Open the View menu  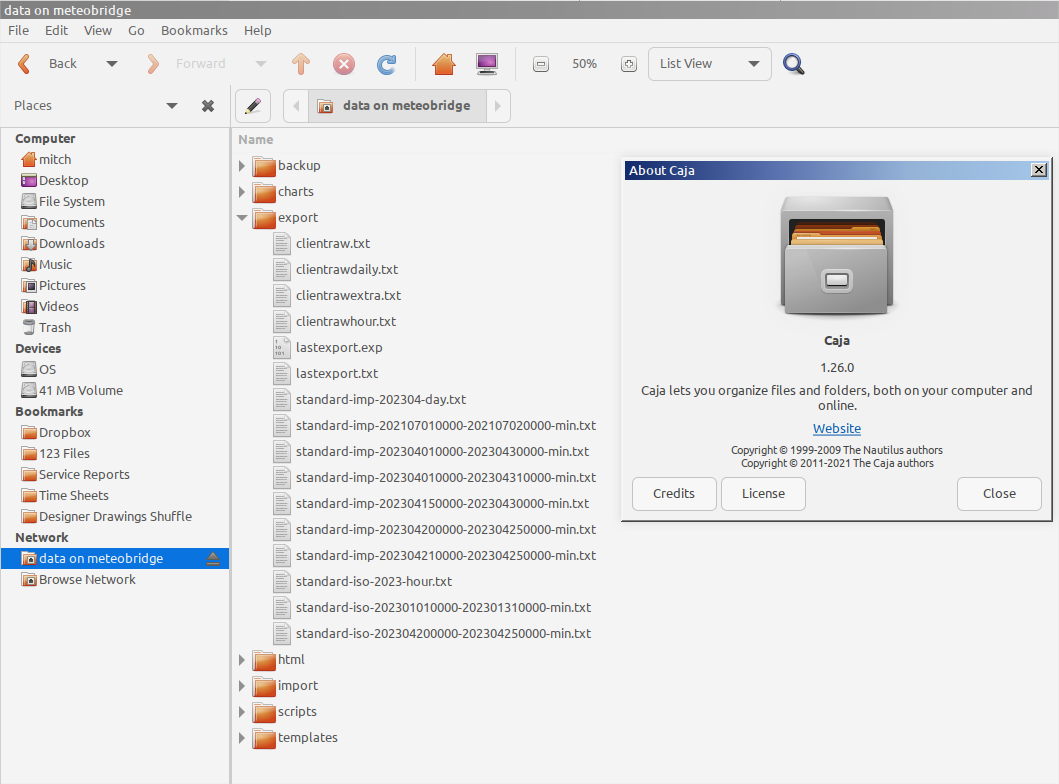pos(97,30)
